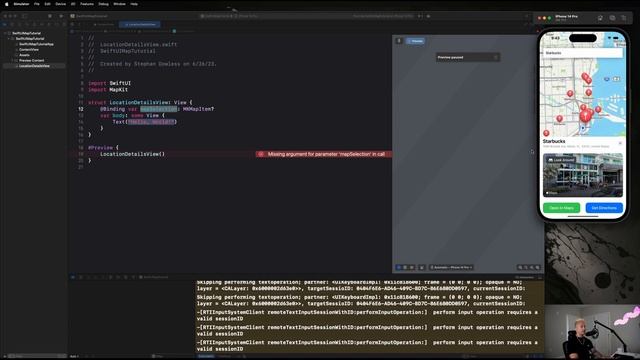Image resolution: width=640 pixels, height=360 pixels.
Task: Zoom in the canvas preview
Action: coord(537,267)
